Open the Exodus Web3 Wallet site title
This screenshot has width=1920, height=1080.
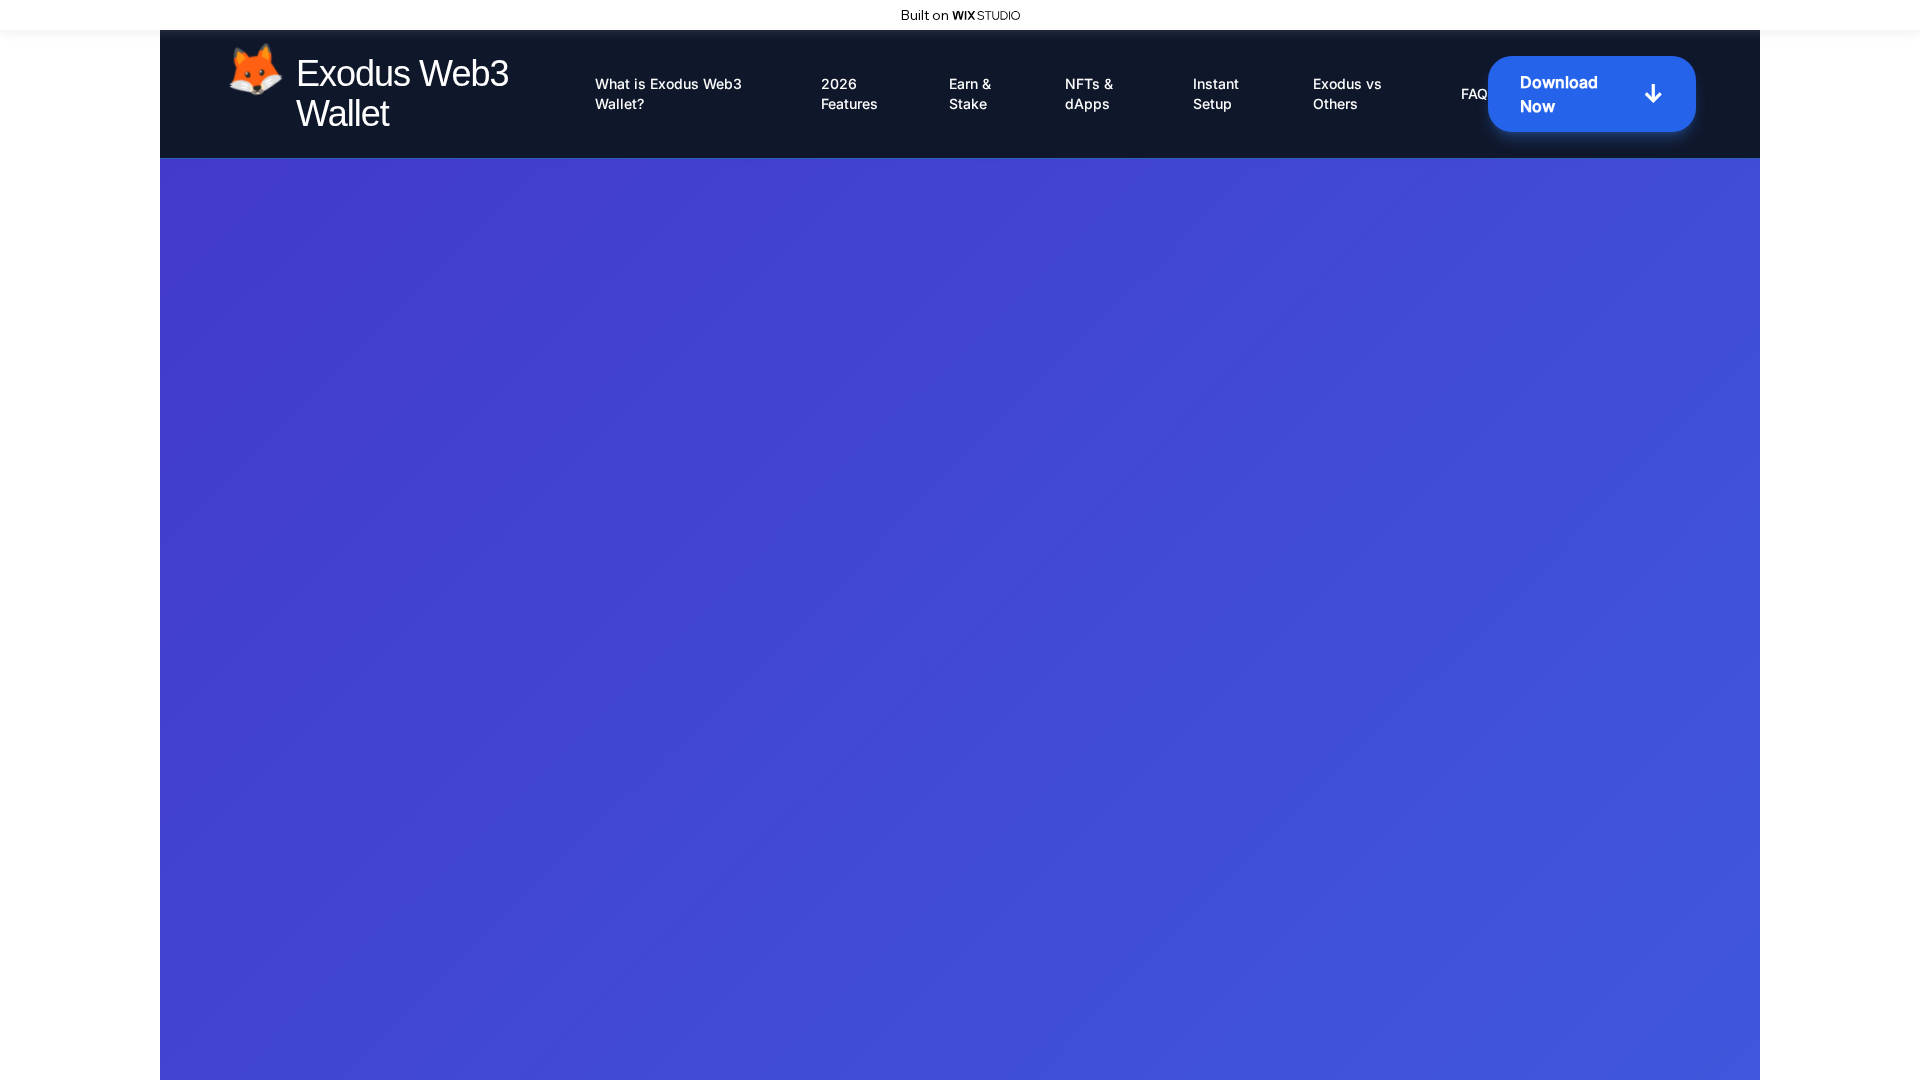pyautogui.click(x=402, y=94)
